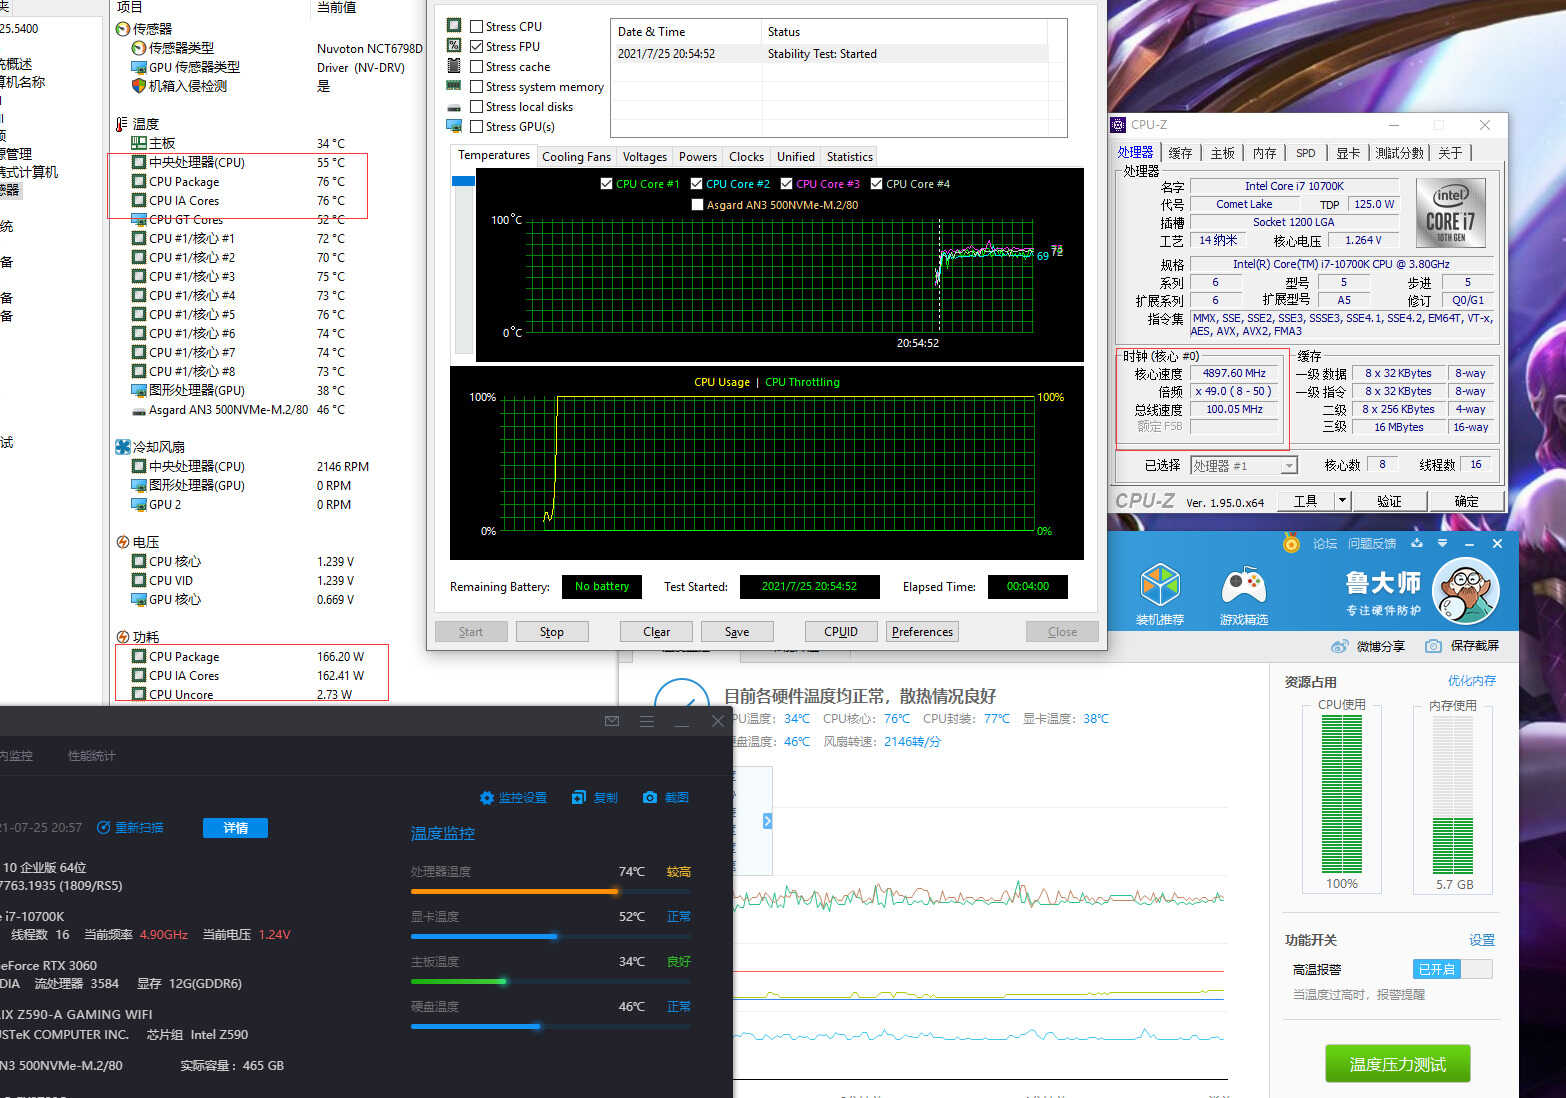Enable Asgard AN3 500NVMe graph checkbox
Screen dimensions: 1566x1098
[x=698, y=205]
